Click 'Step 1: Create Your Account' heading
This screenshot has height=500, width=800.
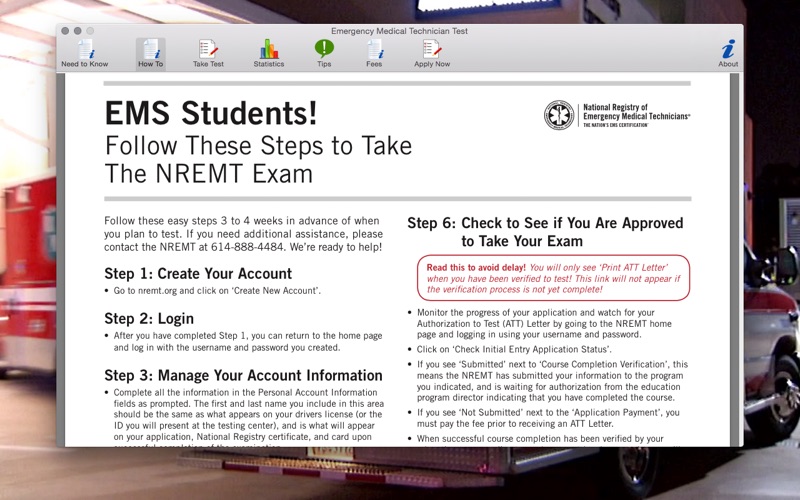pos(198,273)
